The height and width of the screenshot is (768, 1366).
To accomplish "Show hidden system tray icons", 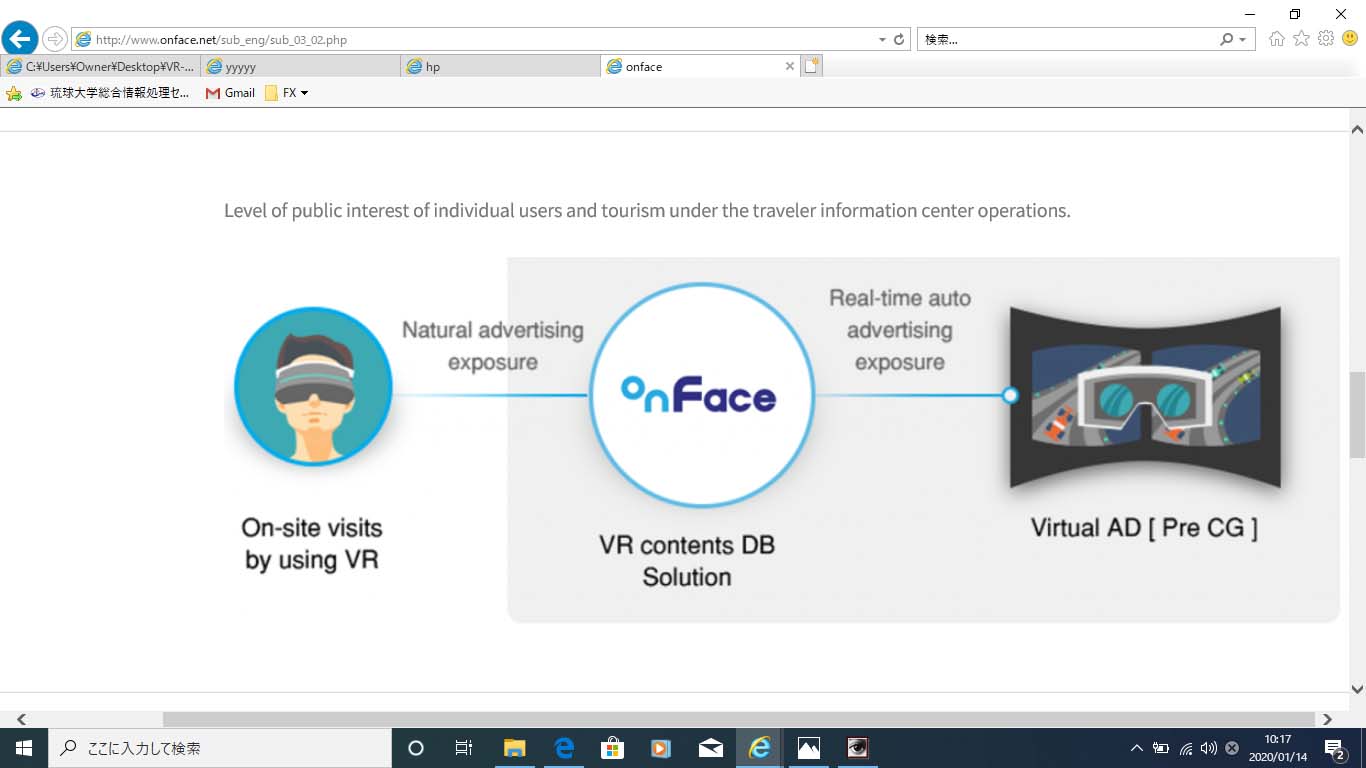I will [1136, 748].
